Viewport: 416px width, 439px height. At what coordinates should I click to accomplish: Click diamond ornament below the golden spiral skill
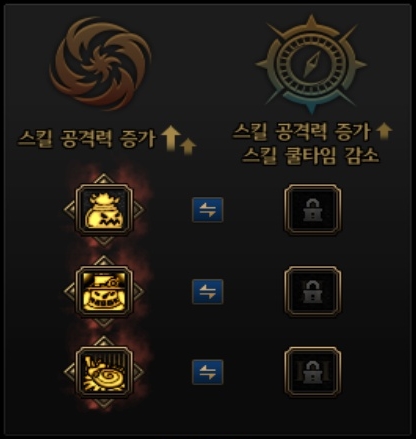pos(104,403)
